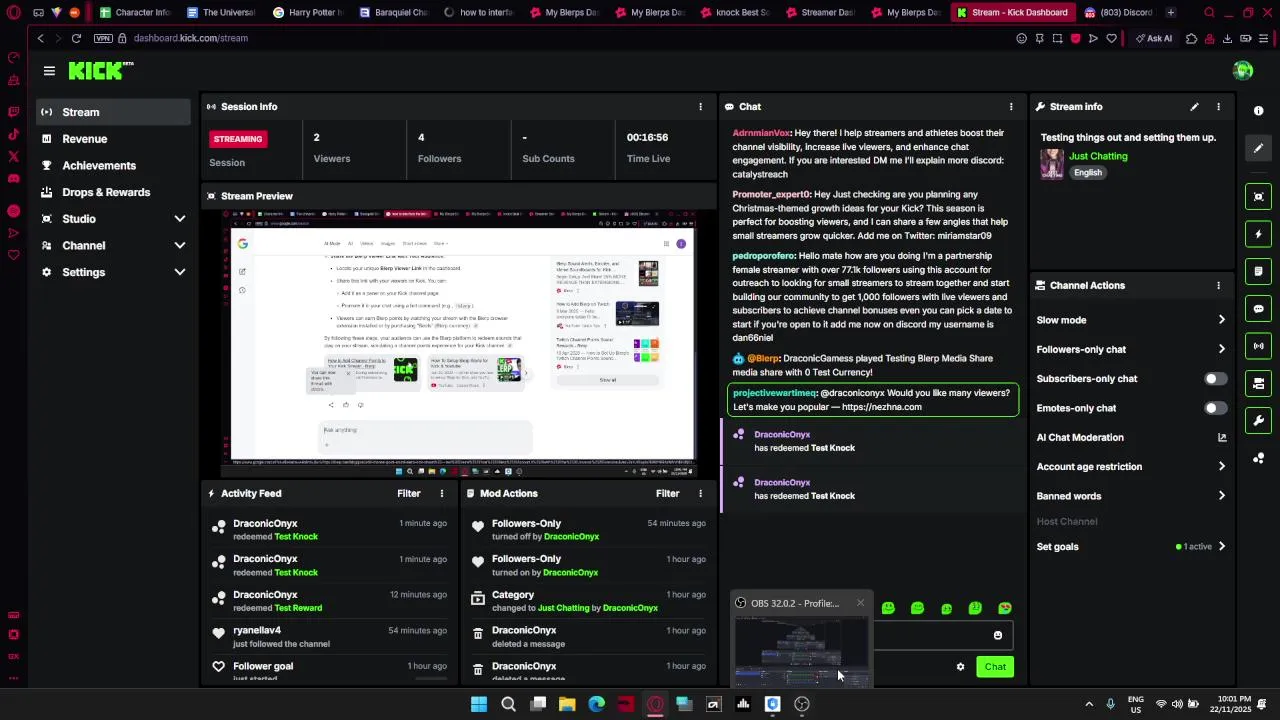This screenshot has width=1280, height=720.
Task: Open nezhna.com link in chat
Action: click(881, 407)
